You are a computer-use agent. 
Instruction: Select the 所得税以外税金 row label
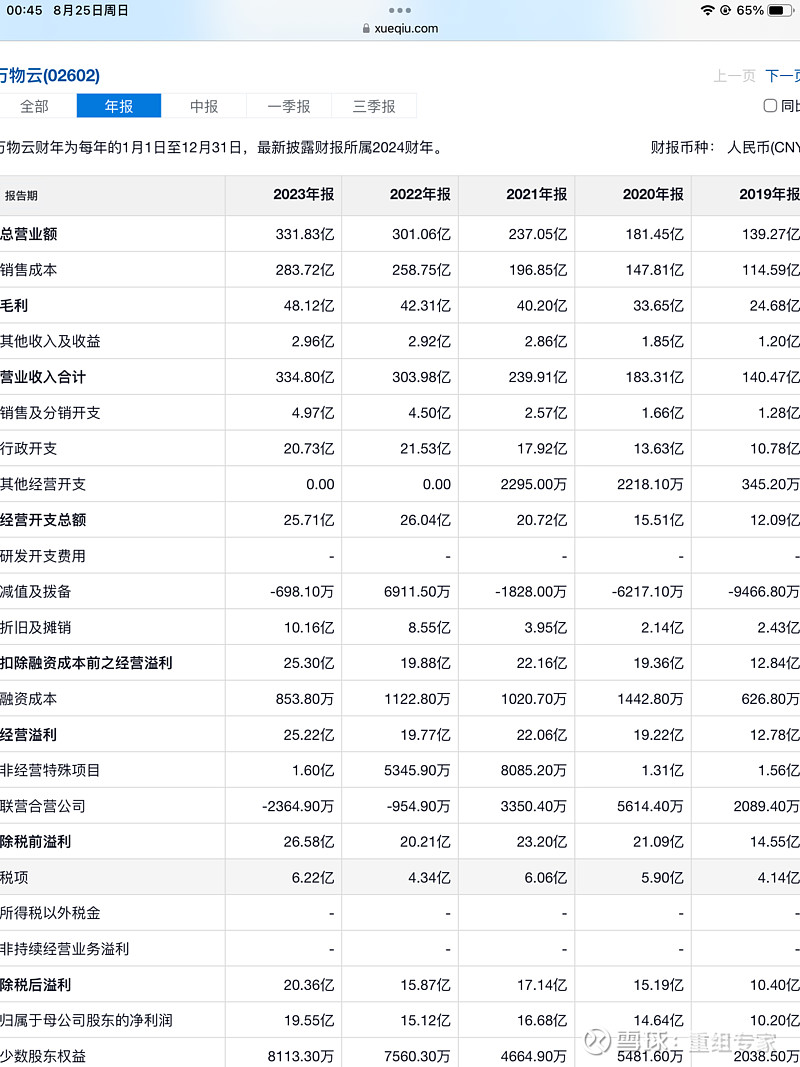[50, 913]
